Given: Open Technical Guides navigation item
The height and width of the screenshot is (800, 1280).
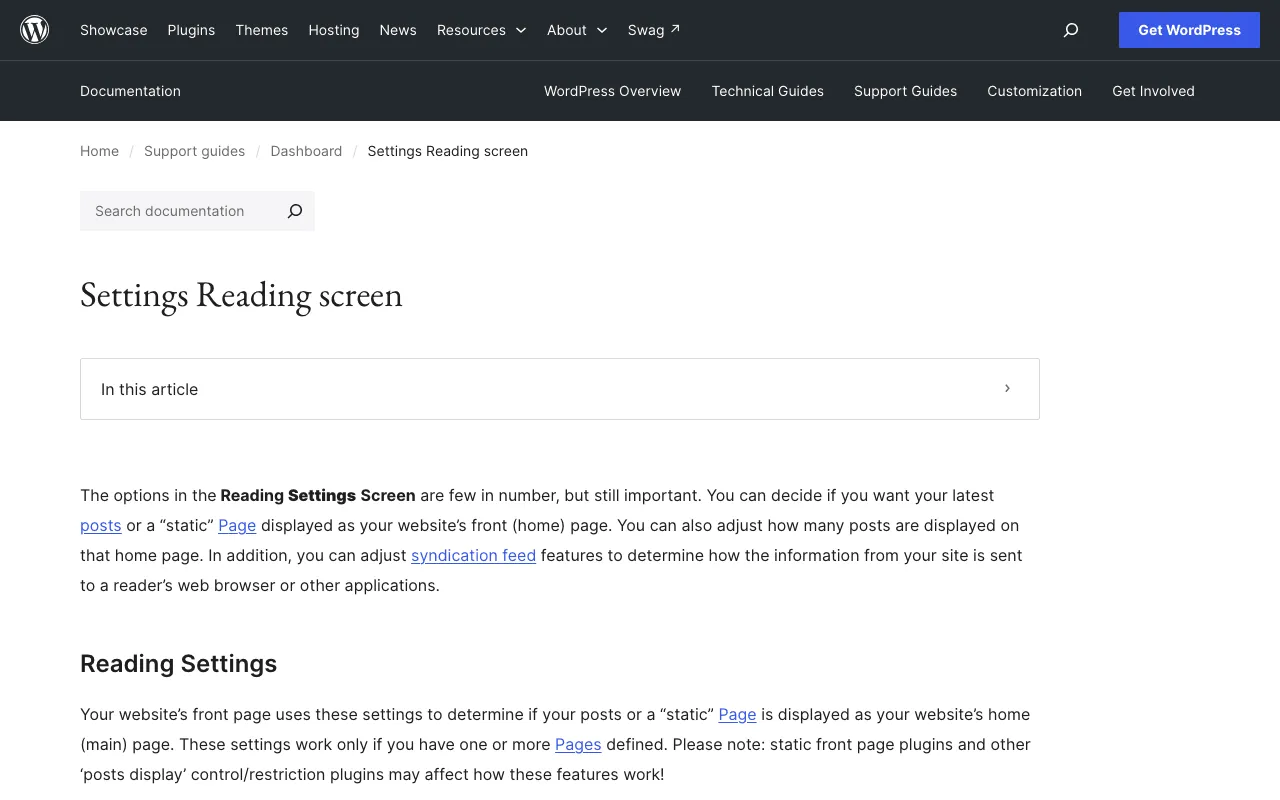Looking at the screenshot, I should 768,91.
